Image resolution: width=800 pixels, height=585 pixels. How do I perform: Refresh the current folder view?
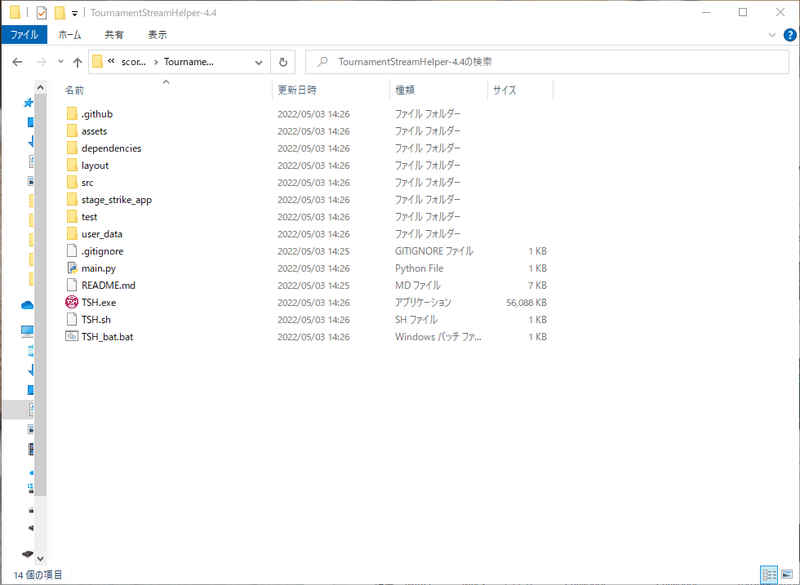[x=283, y=62]
